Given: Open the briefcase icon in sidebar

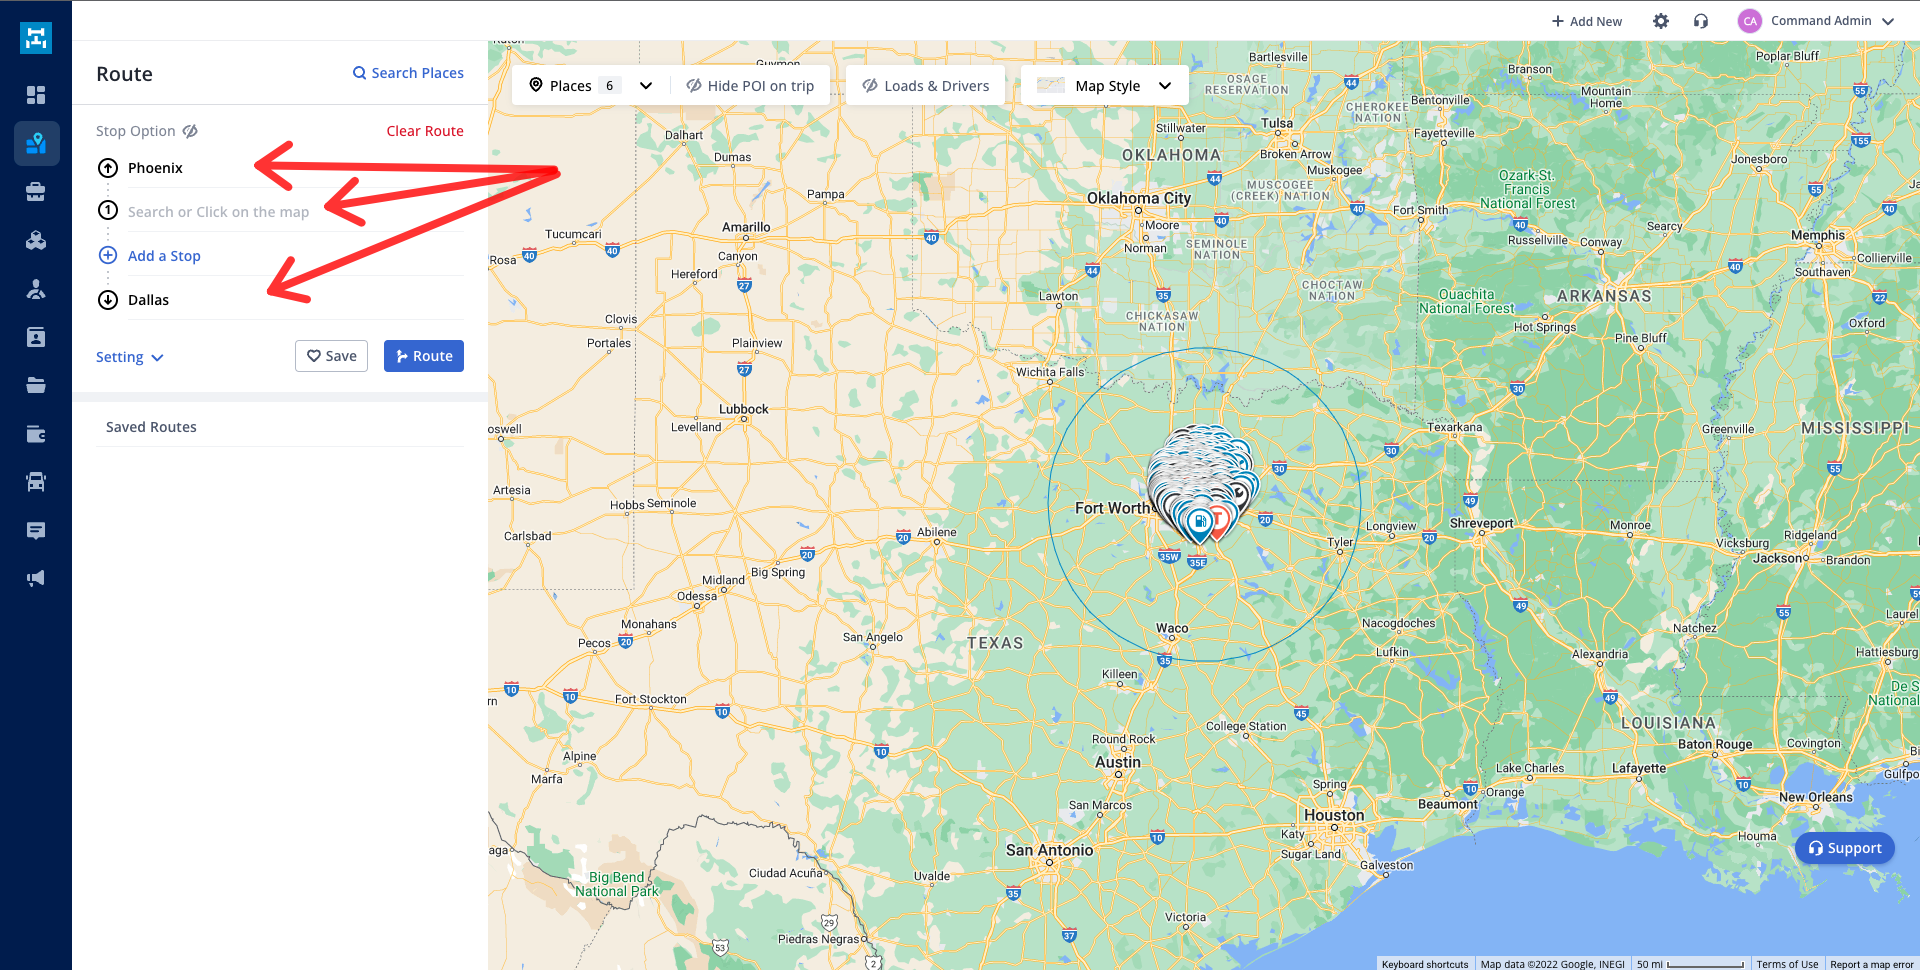Looking at the screenshot, I should (36, 192).
